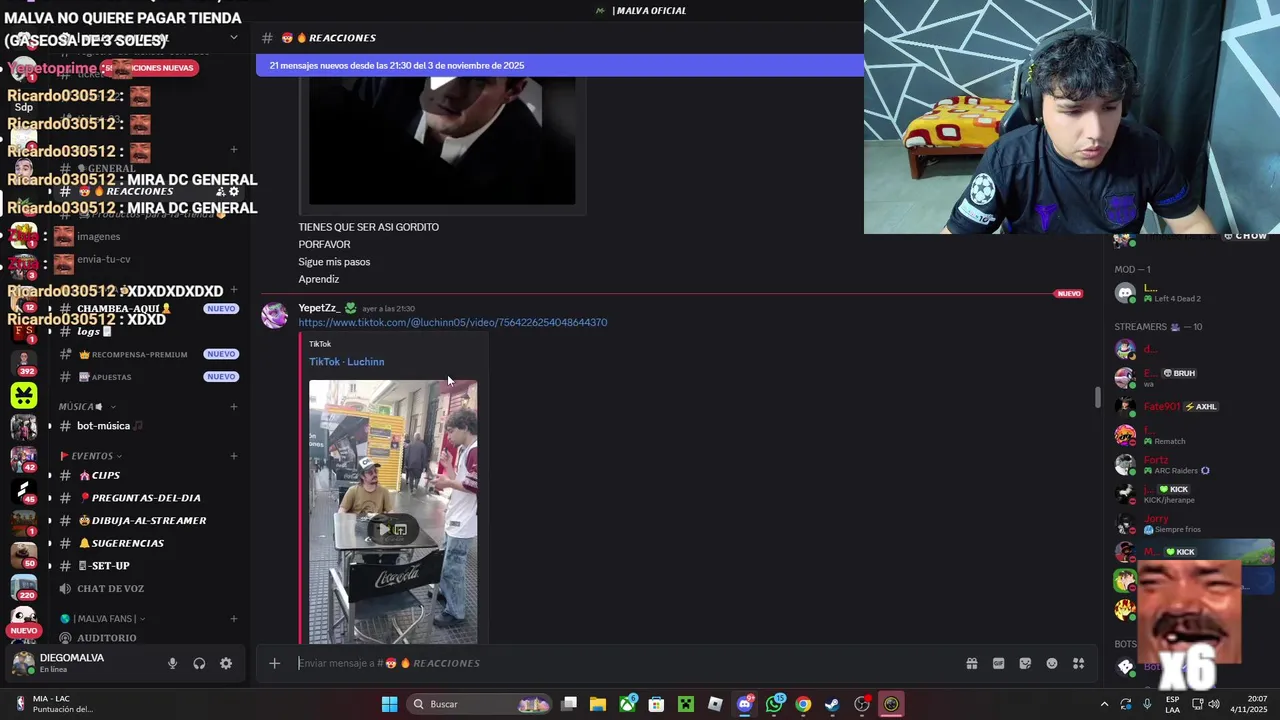
Task: Select the green X server icon in sidebar
Action: [24, 395]
